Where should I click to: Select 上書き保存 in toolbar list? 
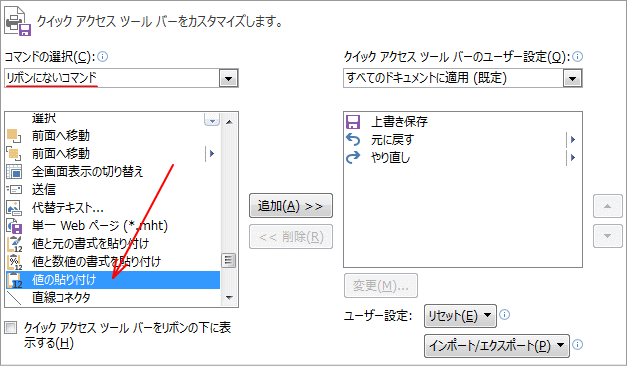coord(463,122)
